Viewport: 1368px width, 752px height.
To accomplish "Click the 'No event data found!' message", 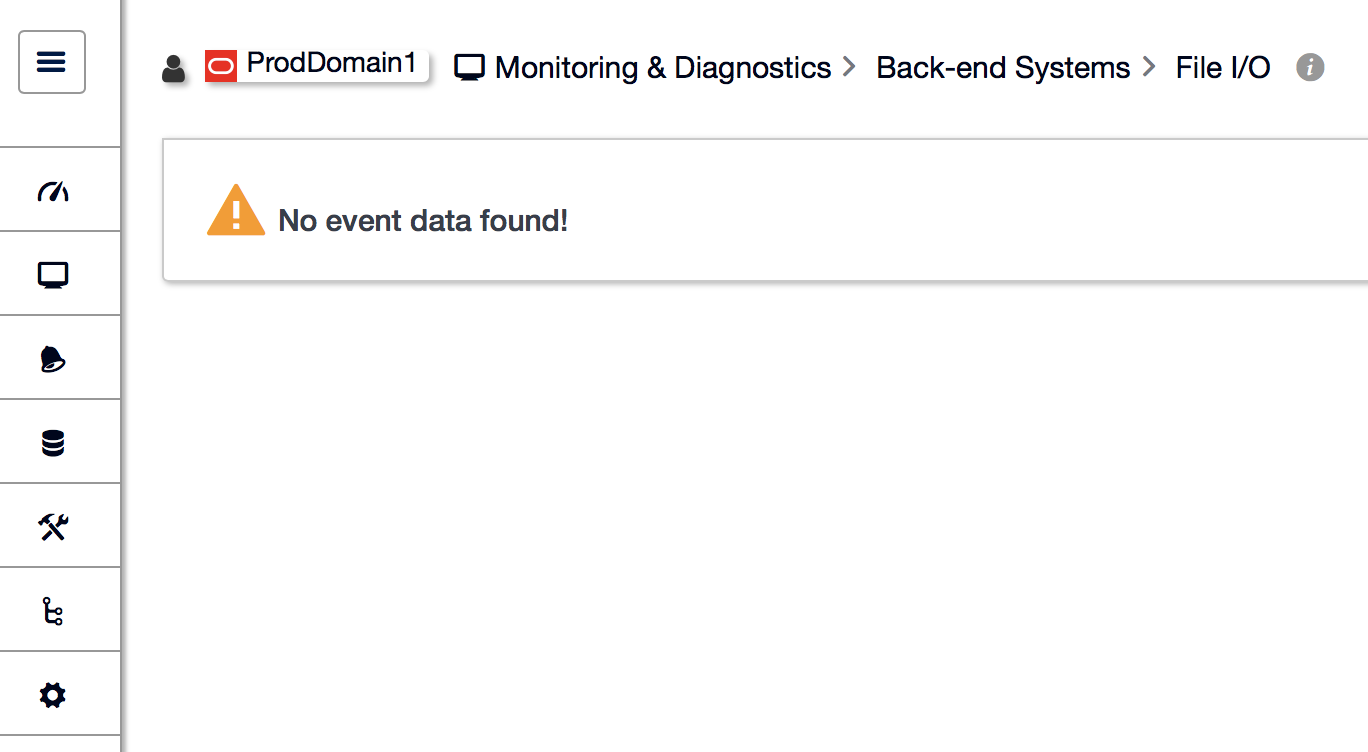I will coord(423,220).
